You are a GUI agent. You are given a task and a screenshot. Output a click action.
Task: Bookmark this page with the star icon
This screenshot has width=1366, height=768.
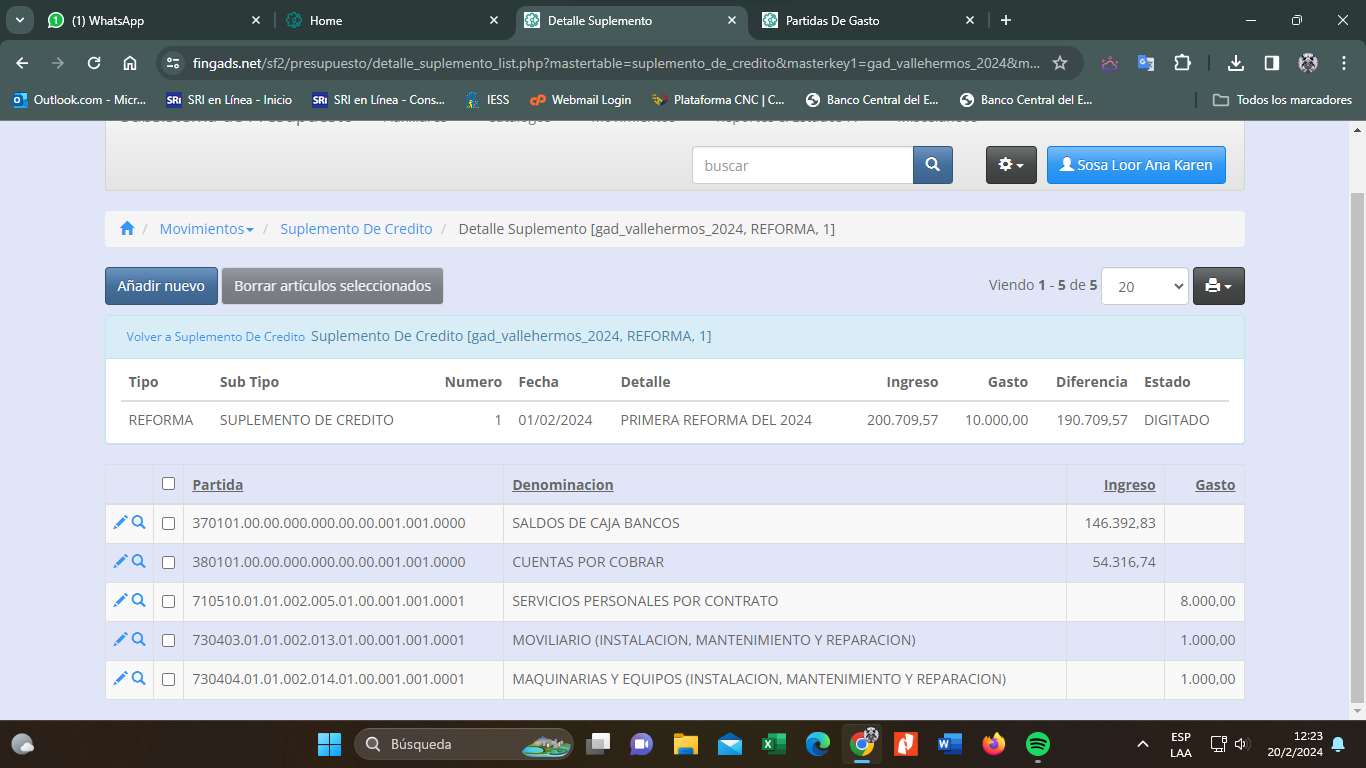click(1060, 63)
